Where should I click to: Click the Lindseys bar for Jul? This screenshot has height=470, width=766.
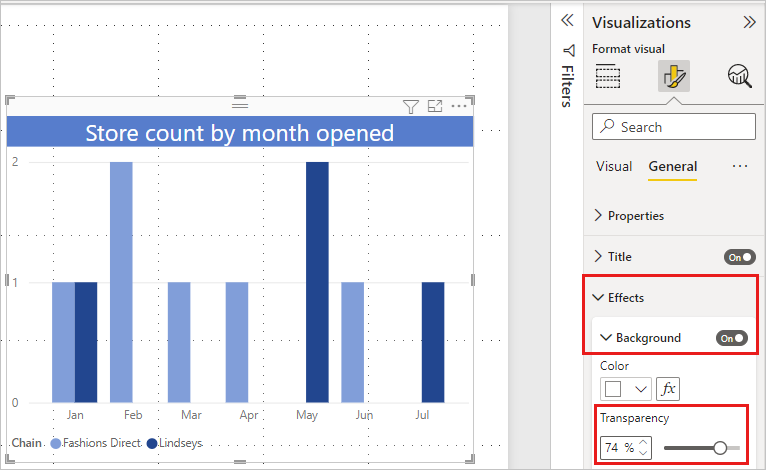[x=433, y=342]
